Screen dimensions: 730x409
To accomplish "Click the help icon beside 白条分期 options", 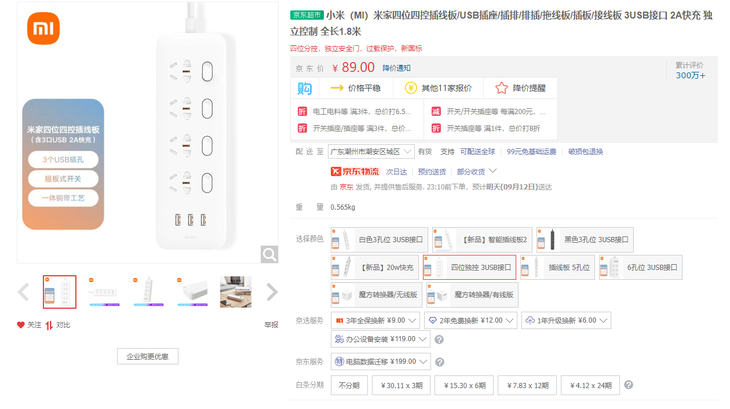I will pos(629,385).
